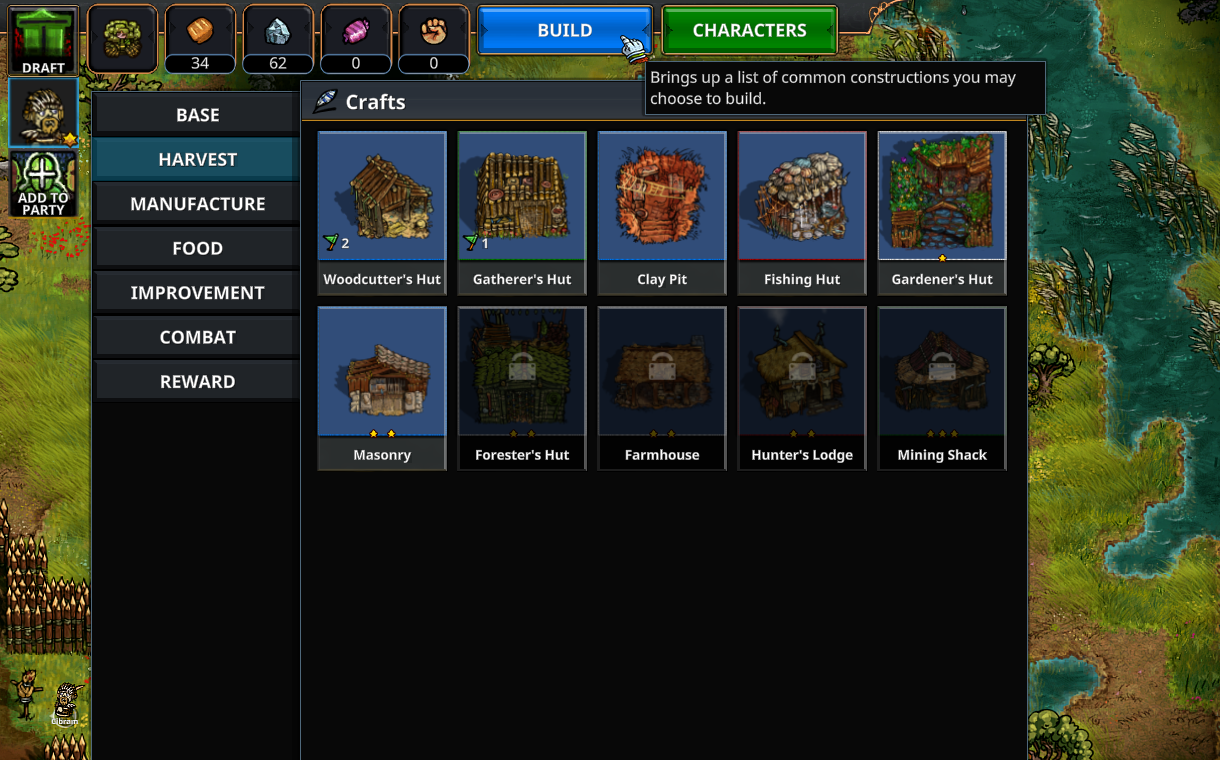The height and width of the screenshot is (760, 1220).
Task: Click the locked Farmhouse tile
Action: [x=662, y=388]
